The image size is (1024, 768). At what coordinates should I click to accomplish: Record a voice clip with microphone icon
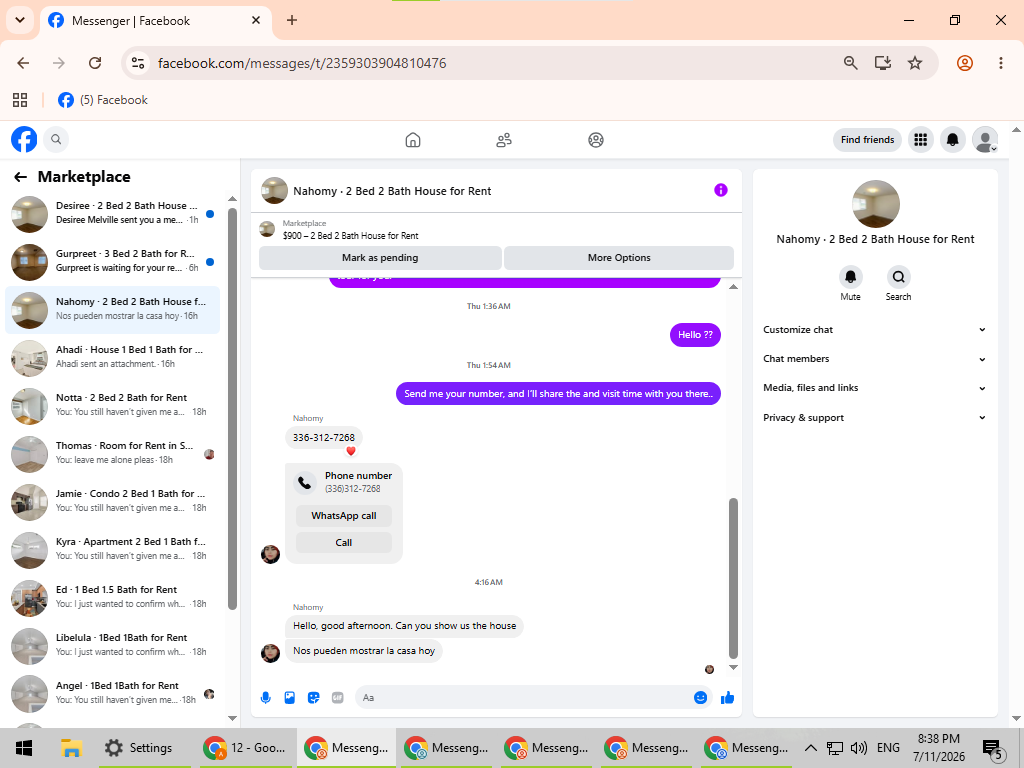(x=266, y=697)
